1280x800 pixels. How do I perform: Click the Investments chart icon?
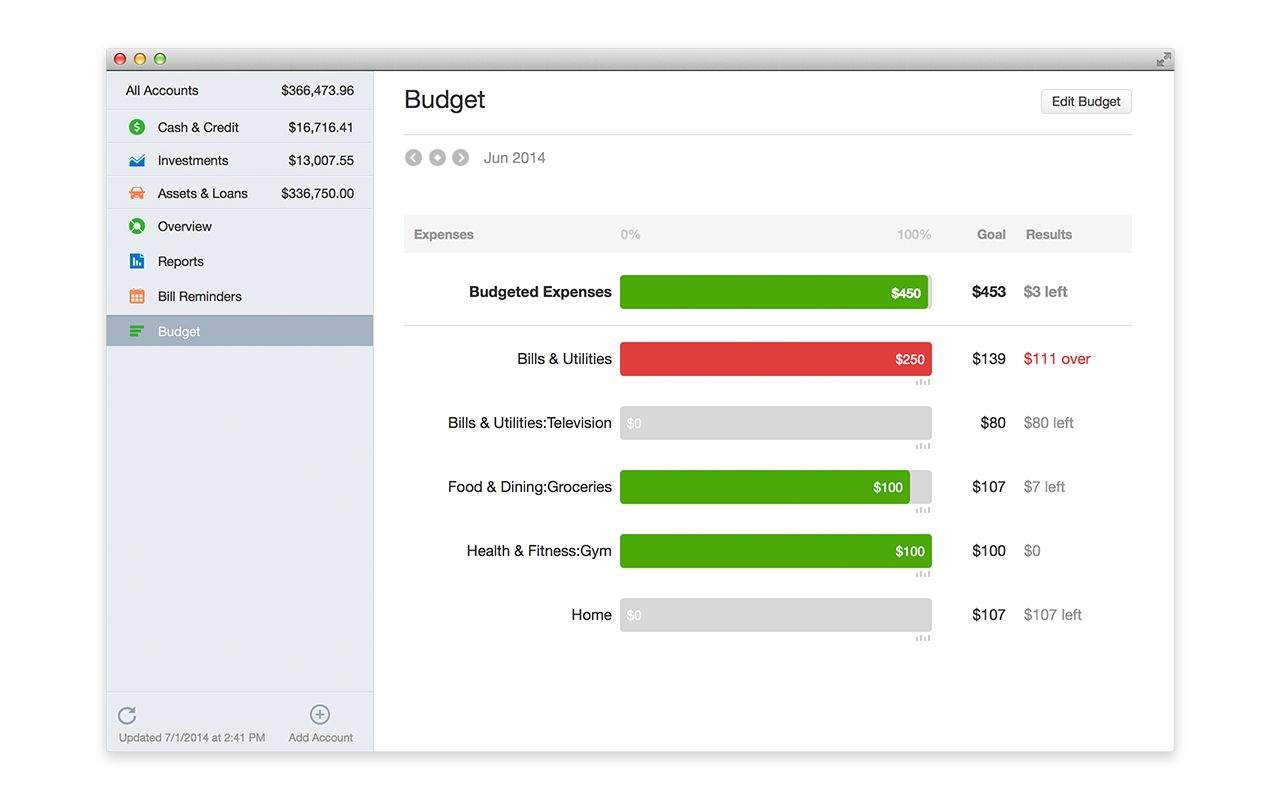137,160
